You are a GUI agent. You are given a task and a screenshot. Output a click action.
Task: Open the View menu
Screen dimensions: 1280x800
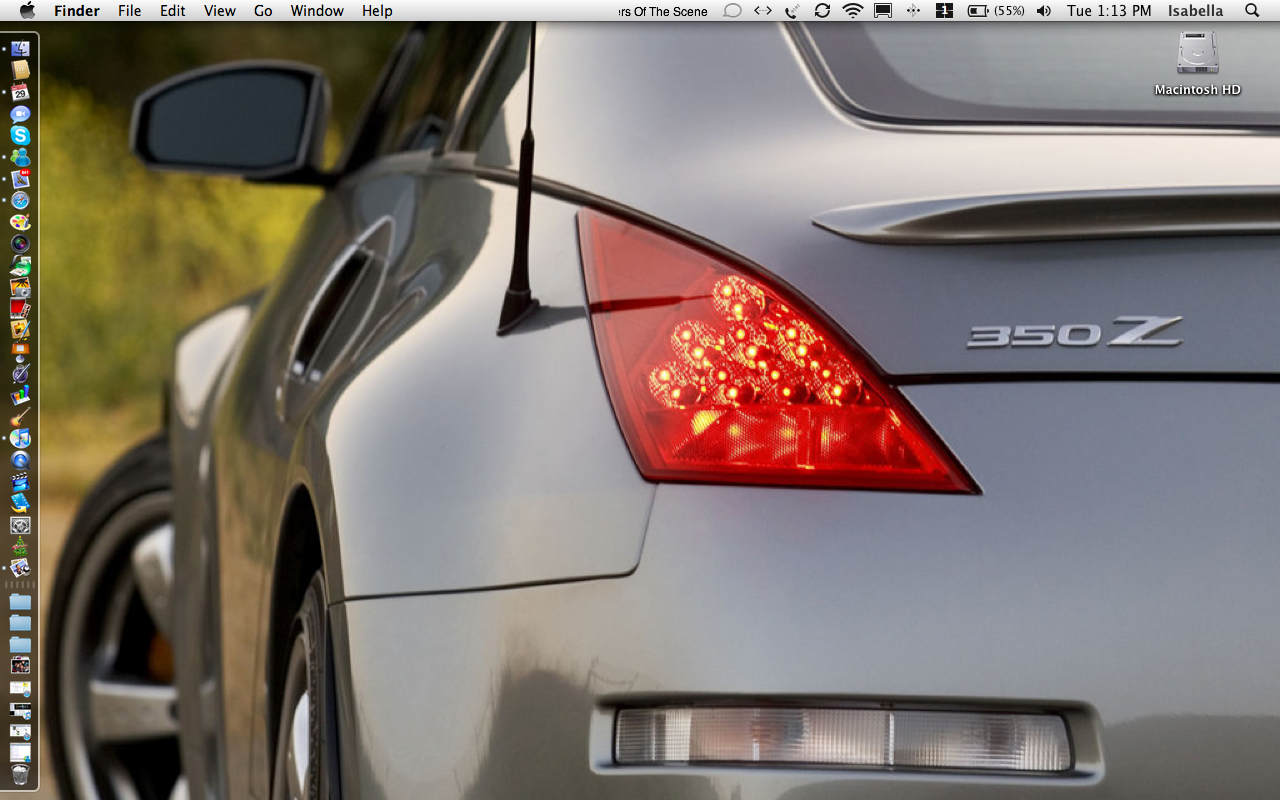(x=220, y=11)
